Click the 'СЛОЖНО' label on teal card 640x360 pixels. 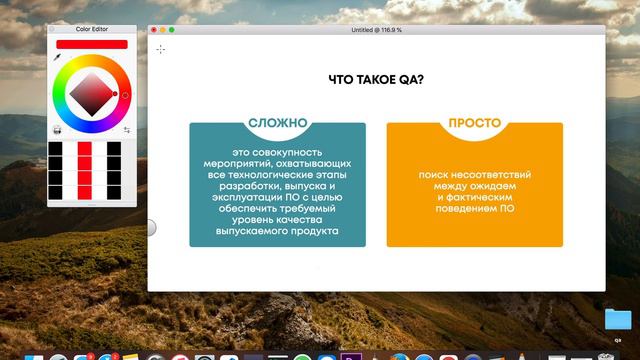click(278, 123)
